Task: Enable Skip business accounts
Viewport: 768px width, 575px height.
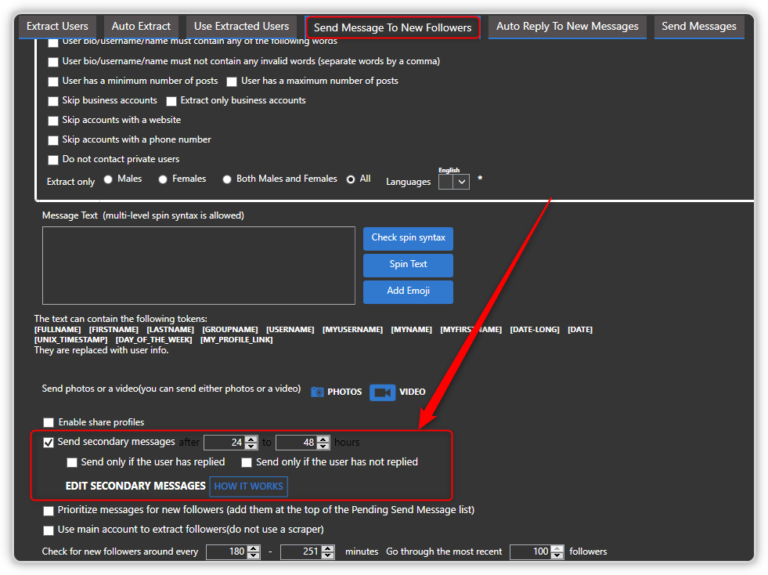Action: coord(53,101)
